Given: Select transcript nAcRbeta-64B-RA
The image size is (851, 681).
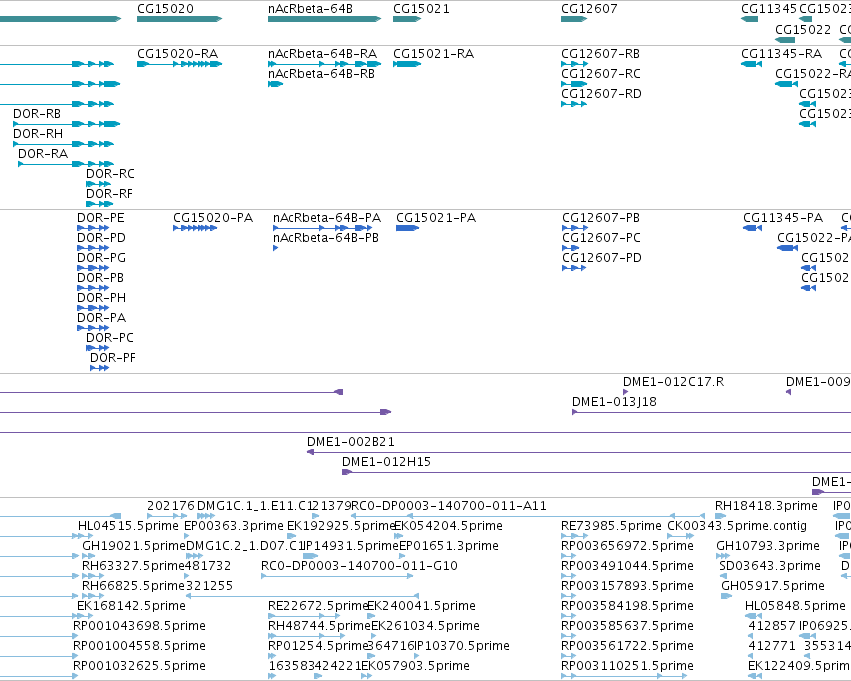Looking at the screenshot, I should coord(322,54).
